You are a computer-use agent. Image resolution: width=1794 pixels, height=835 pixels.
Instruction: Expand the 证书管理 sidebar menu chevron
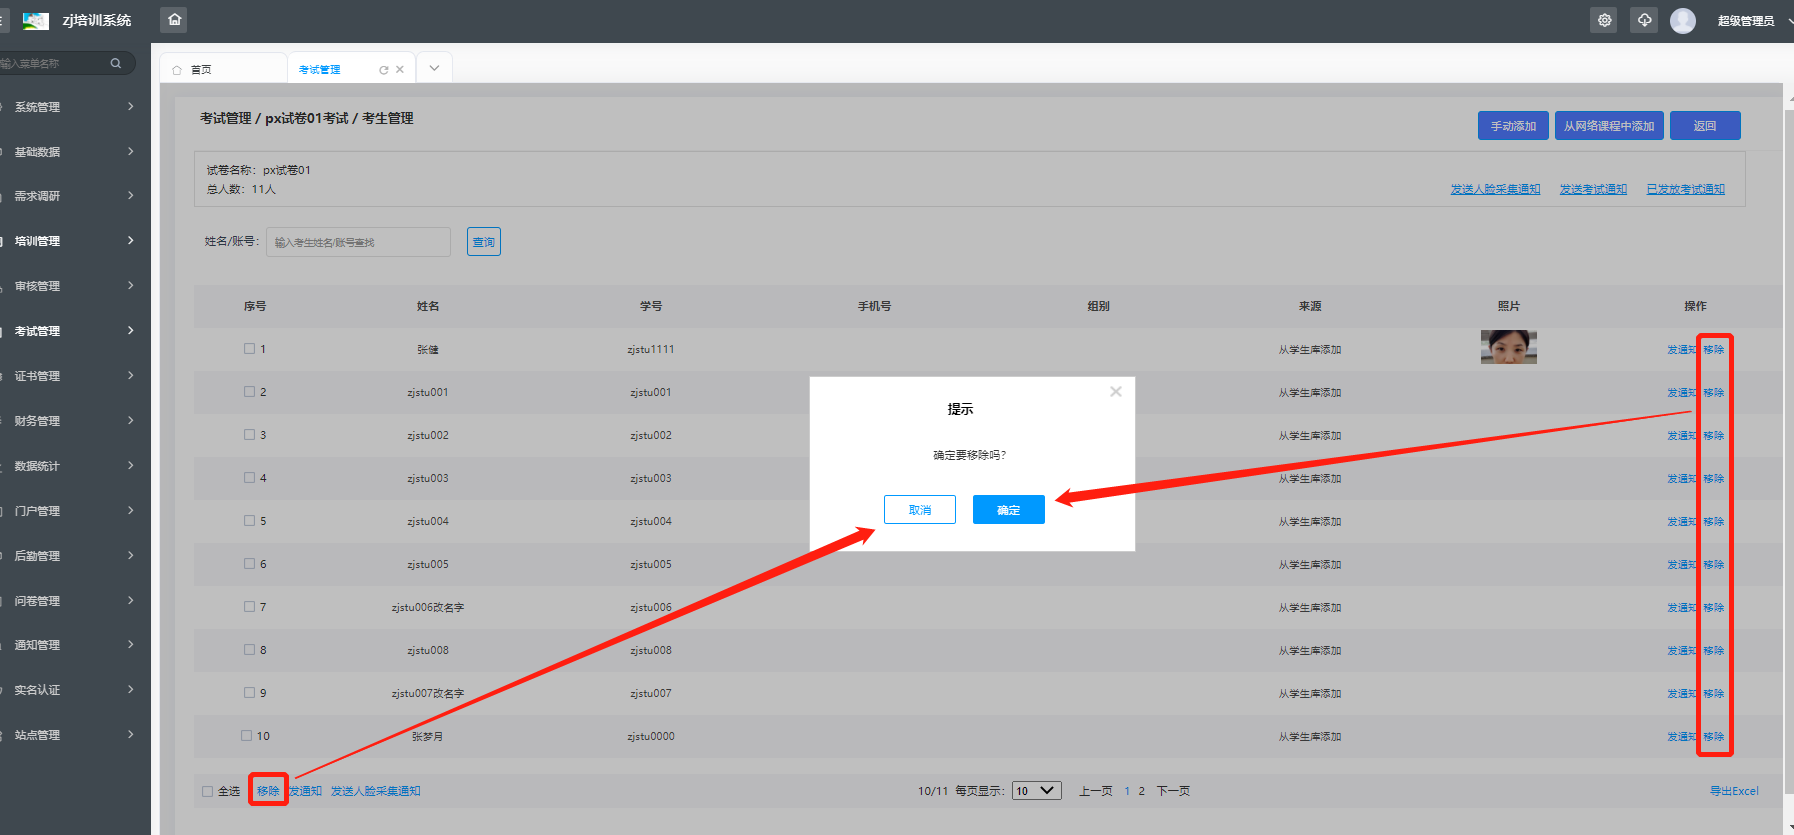[x=131, y=375]
